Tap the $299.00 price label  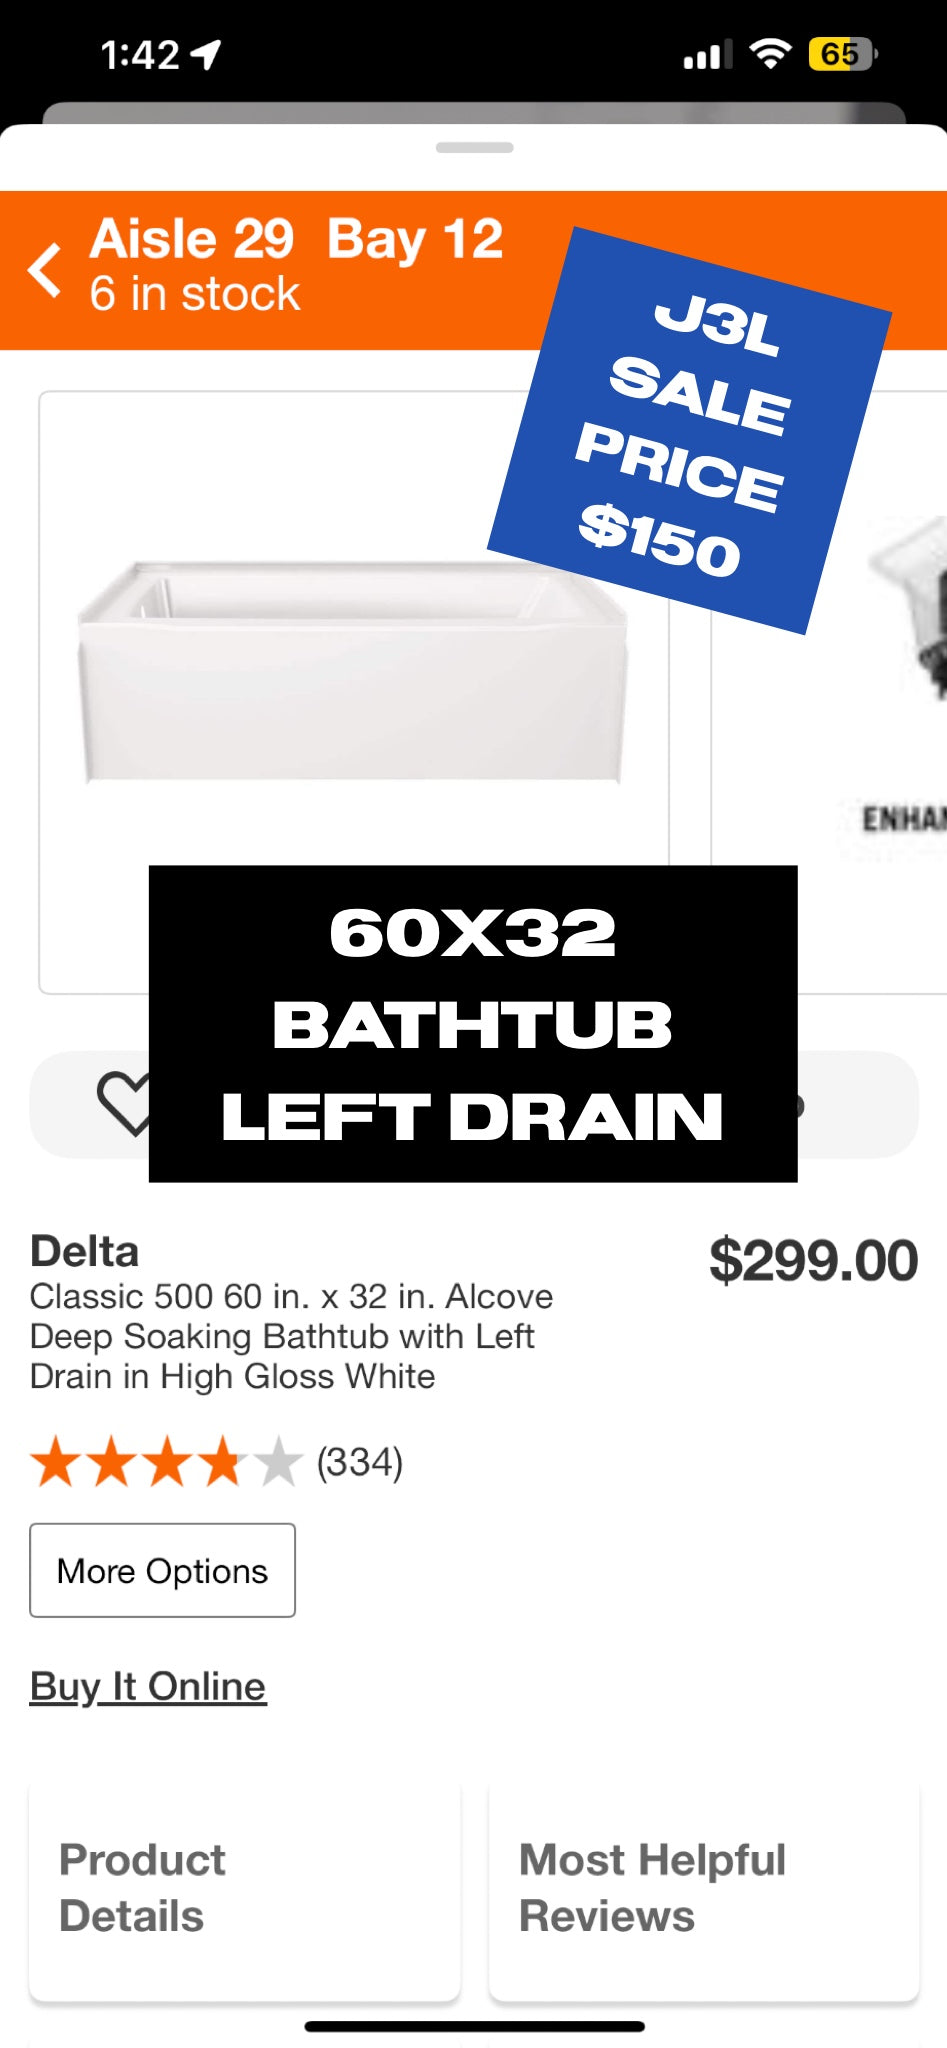(813, 1260)
